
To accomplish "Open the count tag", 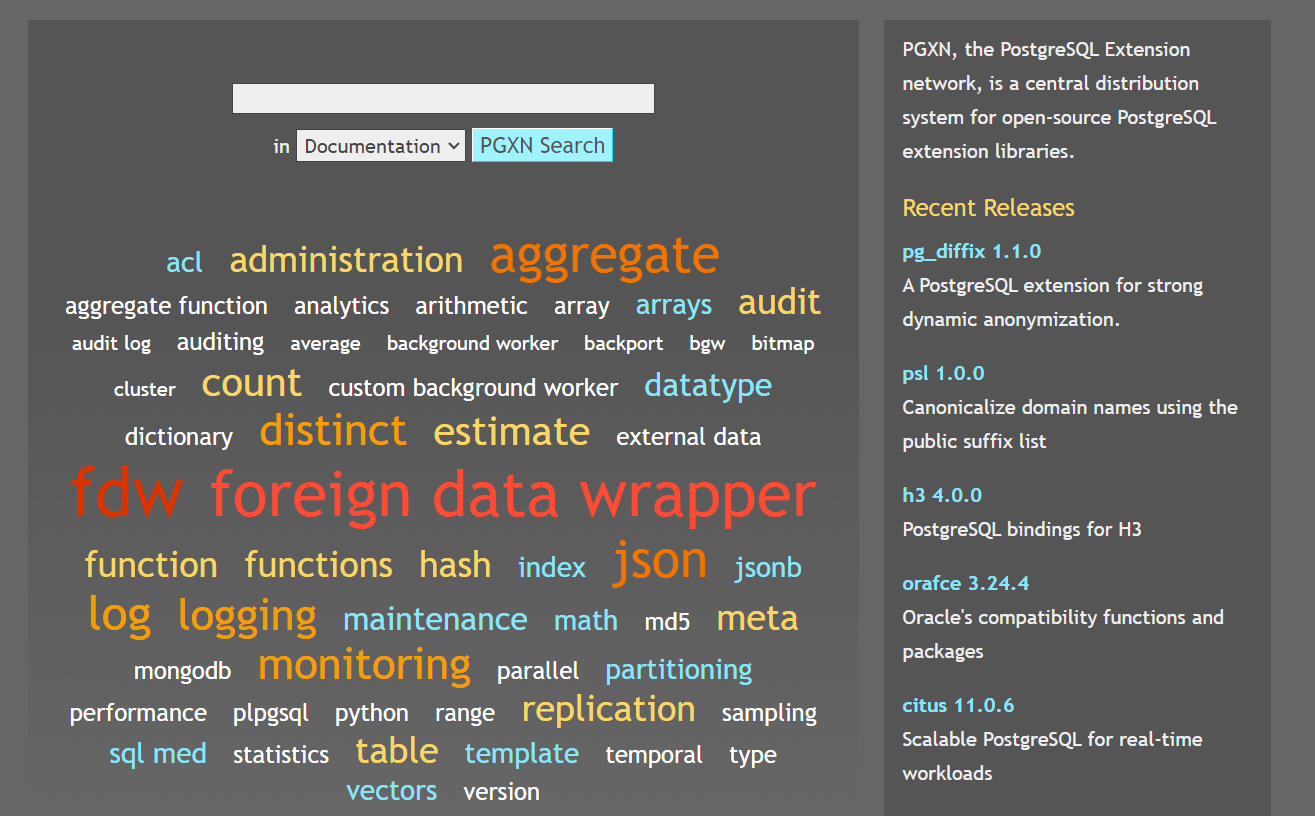I will tap(251, 384).
